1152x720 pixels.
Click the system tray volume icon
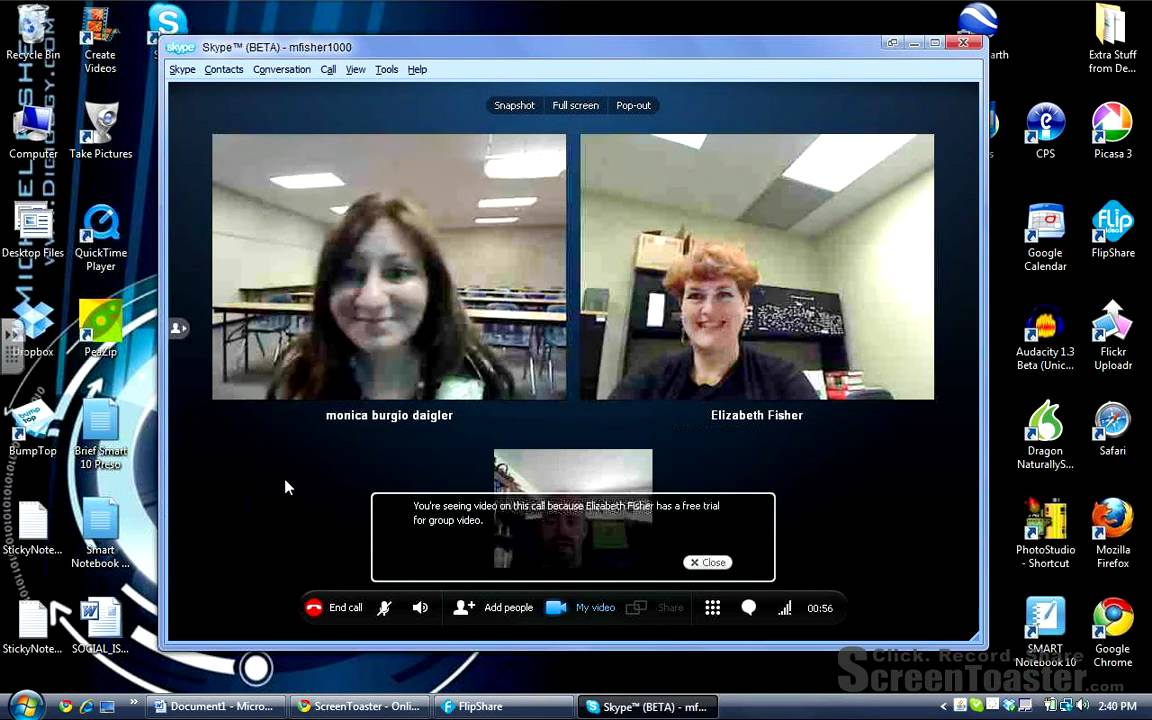(1083, 706)
